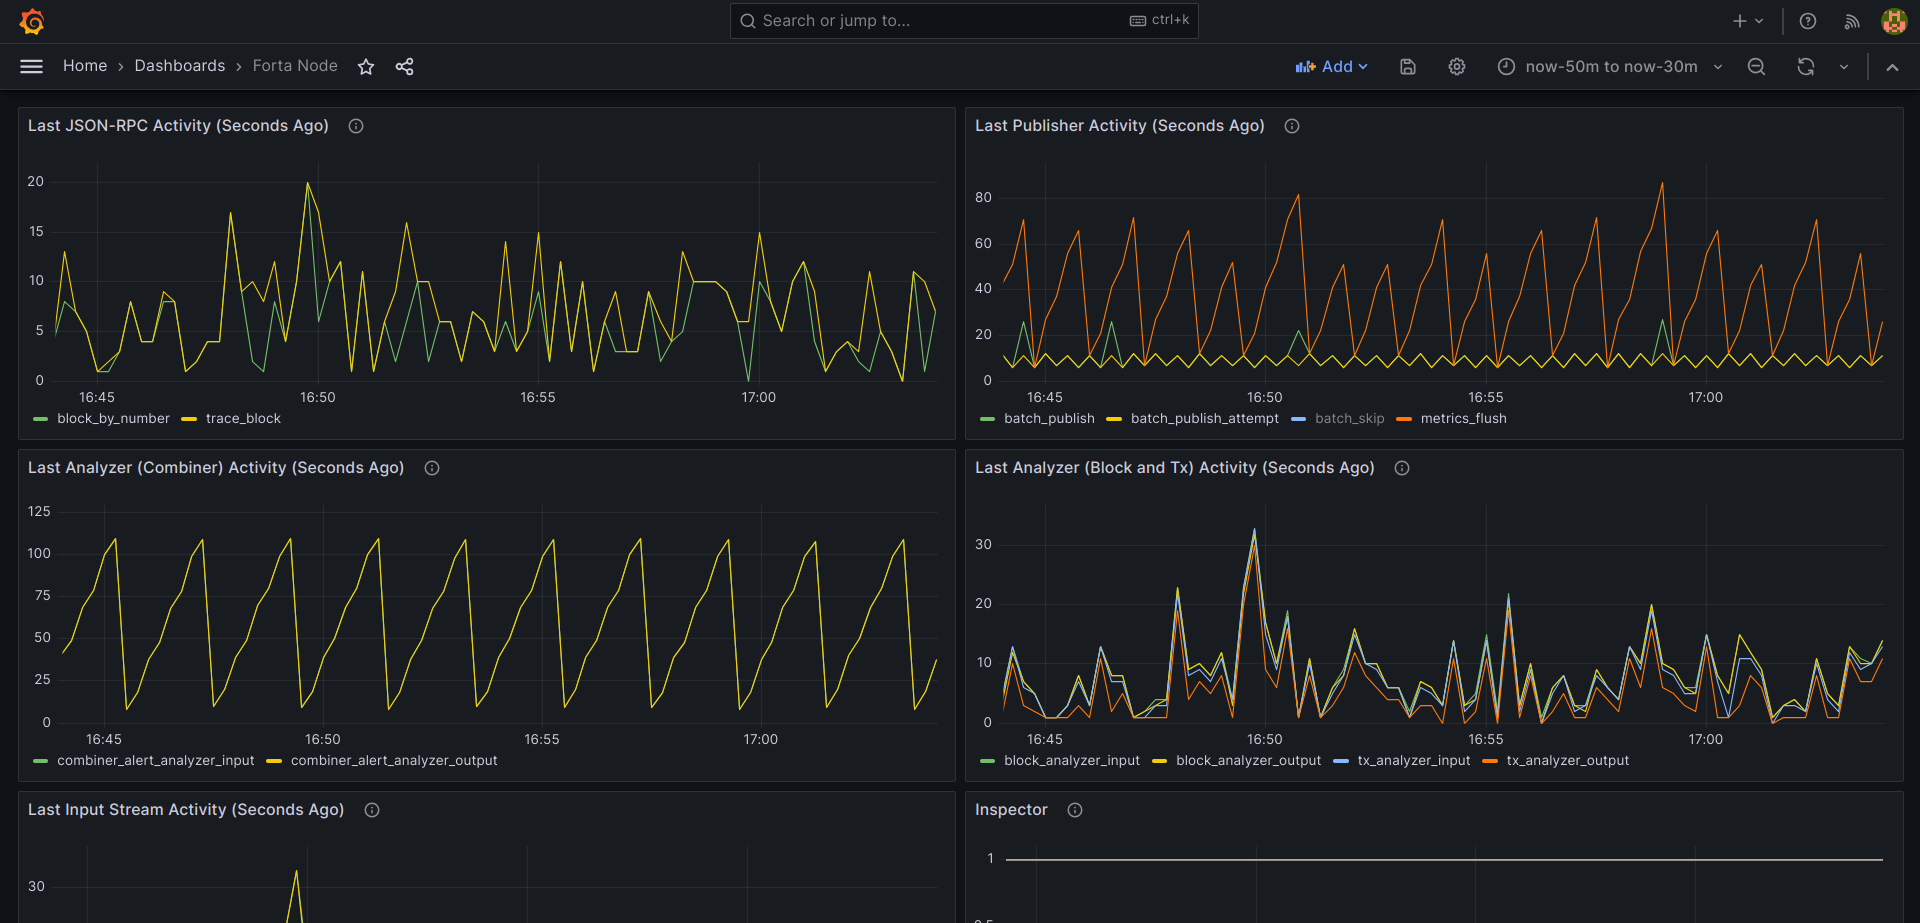Screen dimensions: 1920x923
Task: Go to Dashboards breadcrumb
Action: click(x=180, y=66)
